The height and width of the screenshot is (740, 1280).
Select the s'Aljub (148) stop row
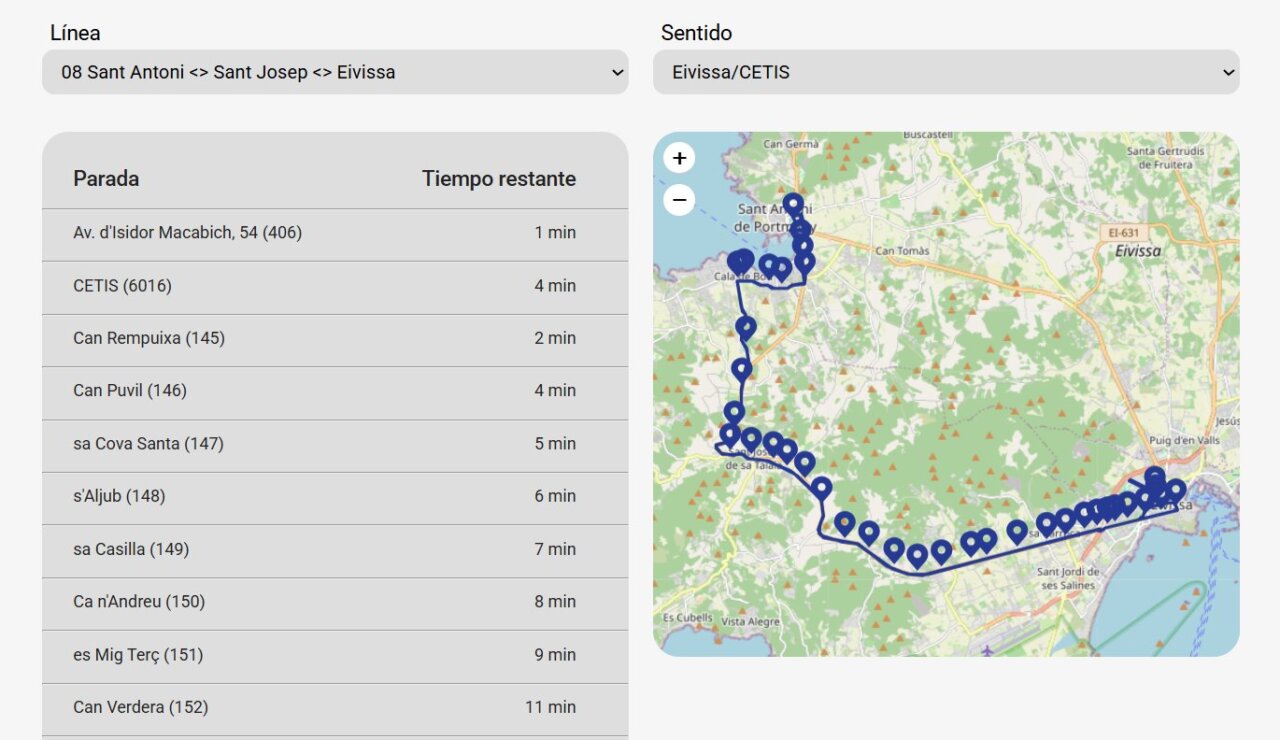[335, 496]
